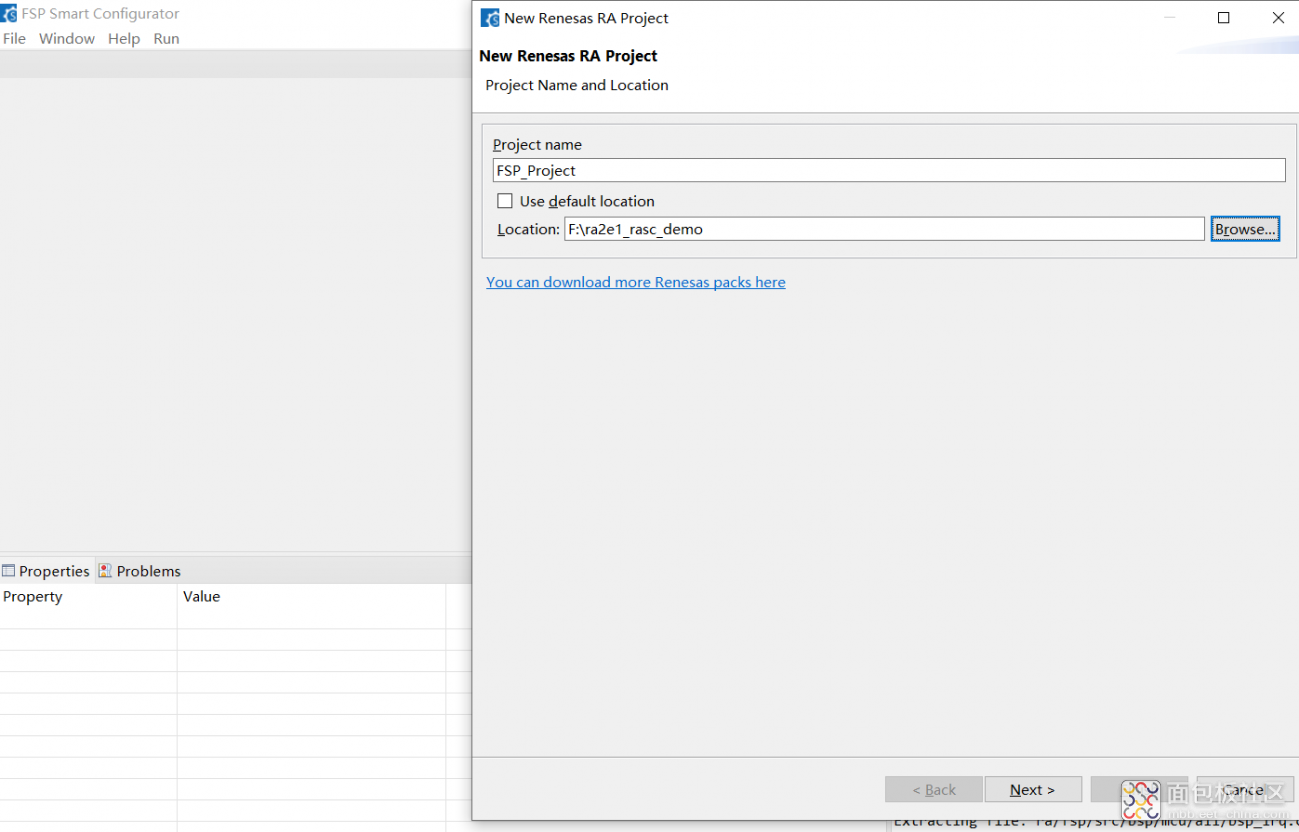The image size is (1299, 832).
Task: Toggle the Use default location checkbox
Action: pos(505,201)
